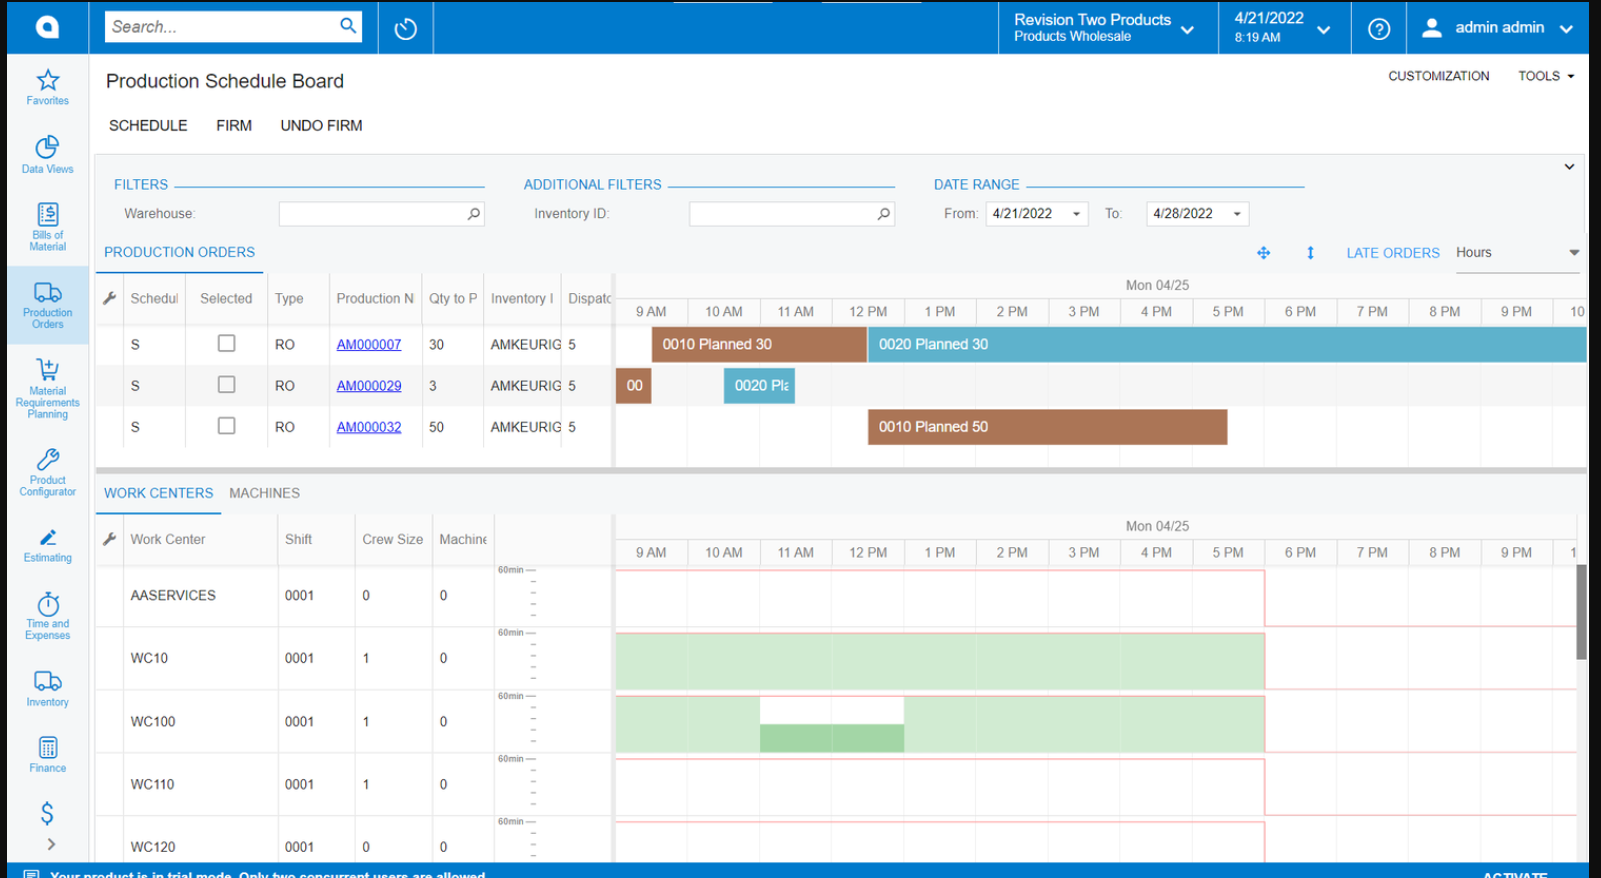Viewport: 1601px width, 878px height.
Task: Open Product Configurator module
Action: [x=47, y=472]
